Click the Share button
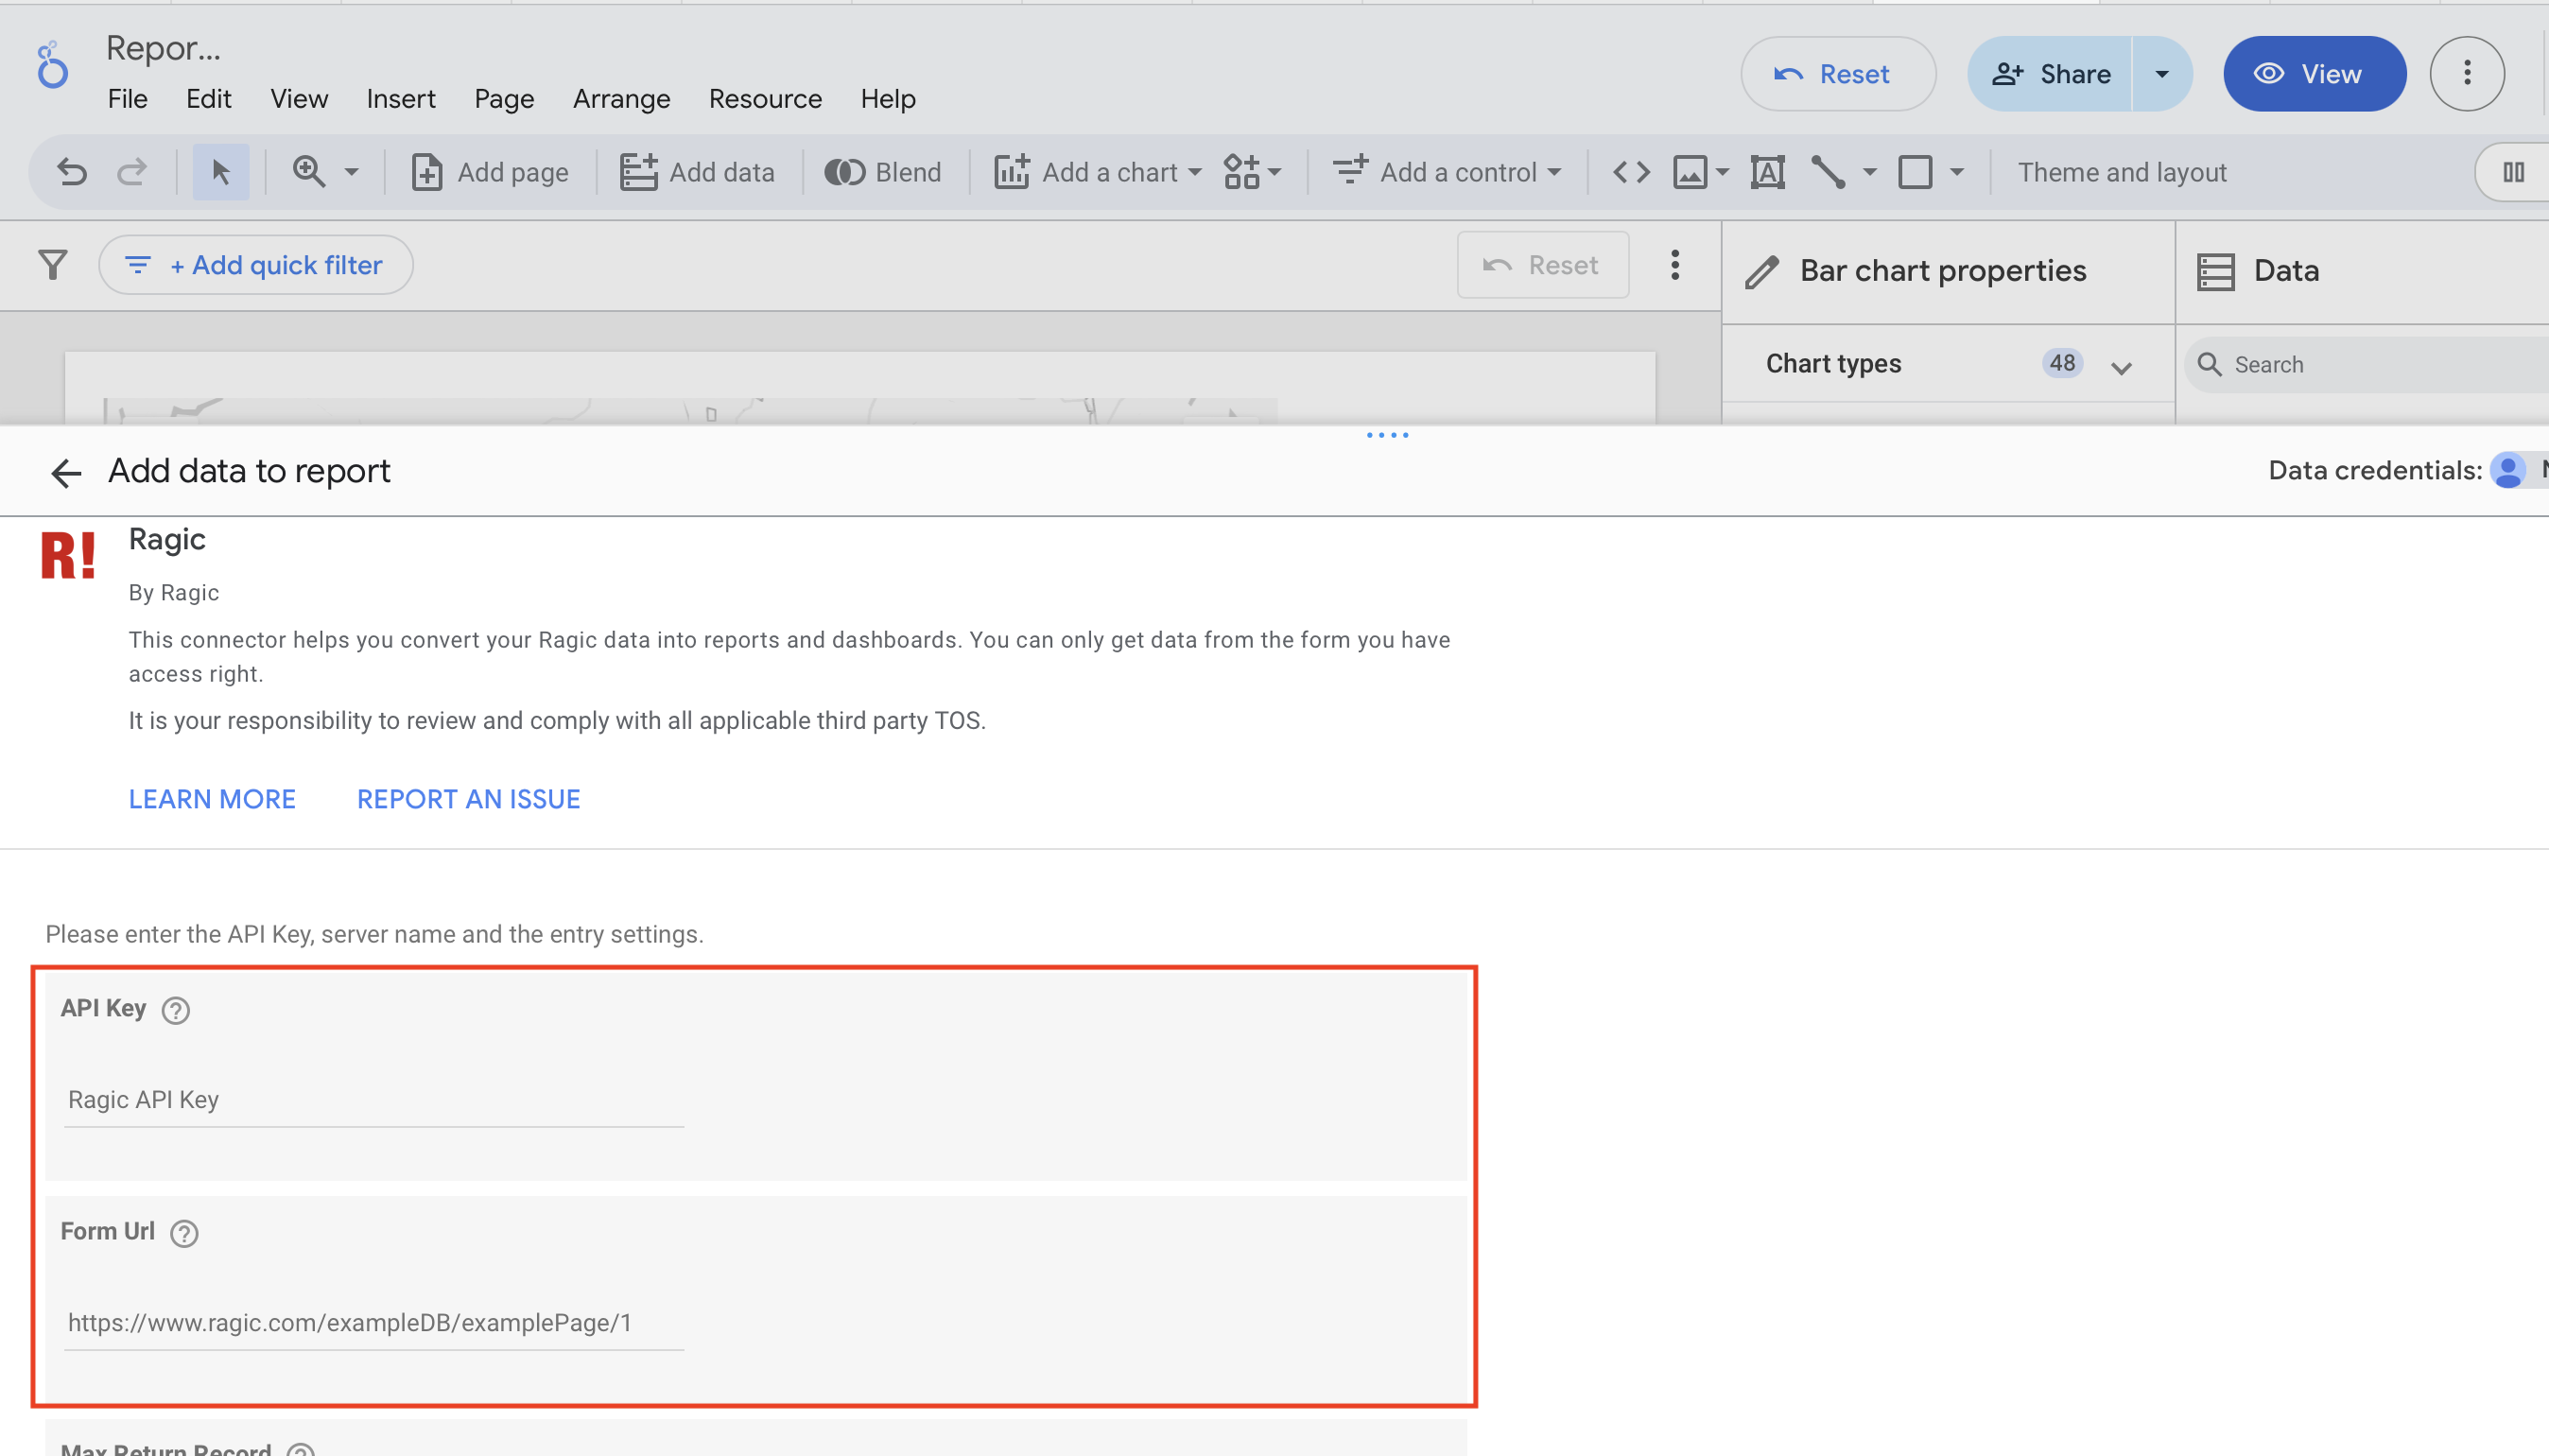Viewport: 2549px width, 1456px height. point(2049,74)
